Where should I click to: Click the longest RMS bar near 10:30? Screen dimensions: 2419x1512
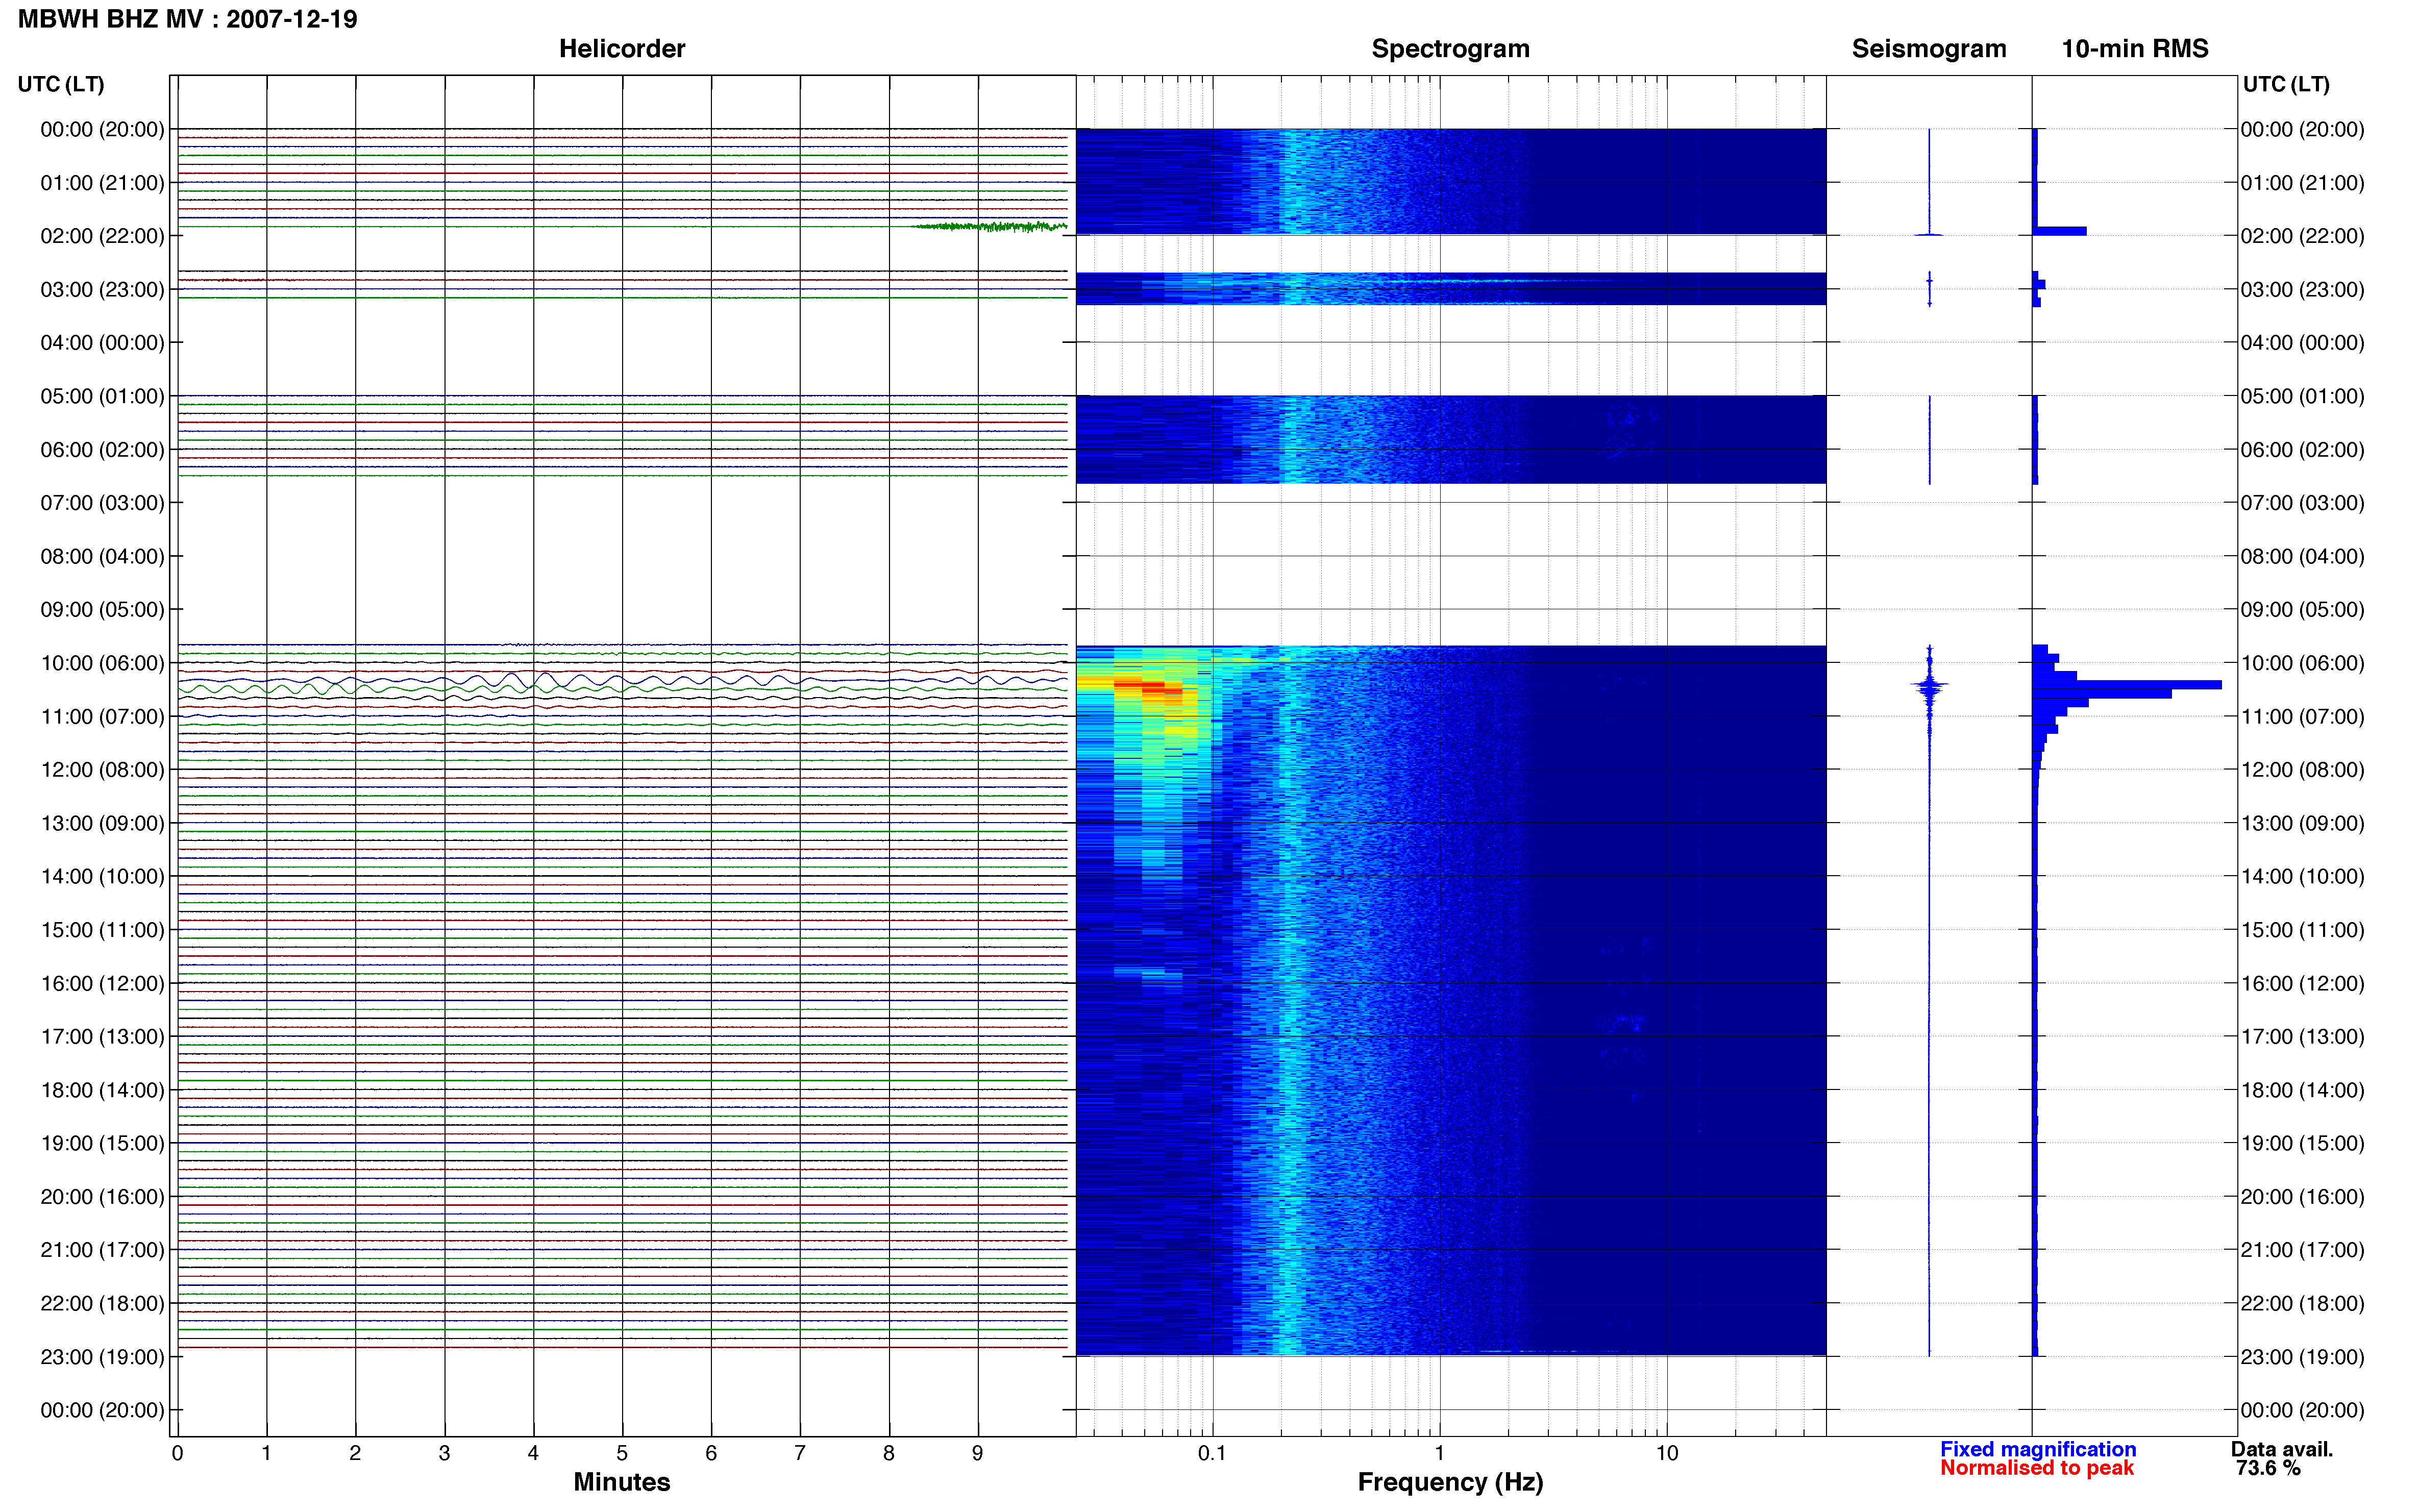click(x=2127, y=685)
